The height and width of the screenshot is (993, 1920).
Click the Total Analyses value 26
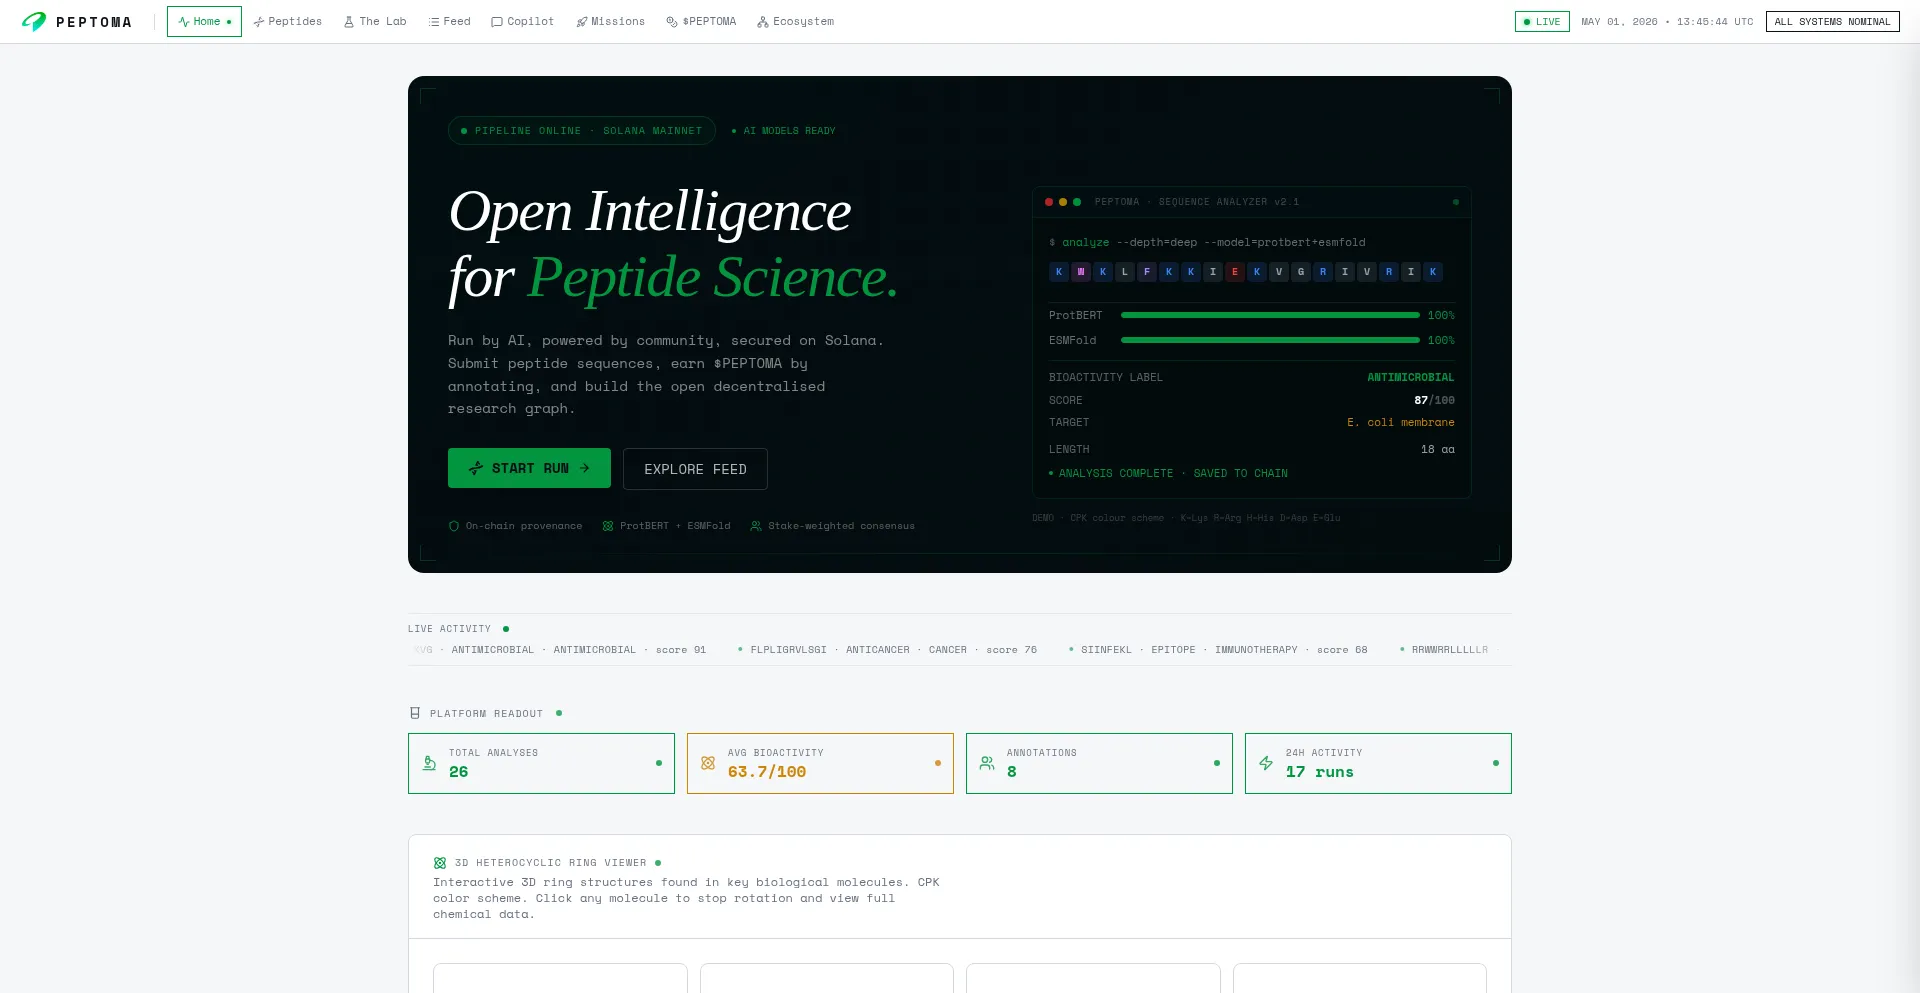pyautogui.click(x=458, y=772)
